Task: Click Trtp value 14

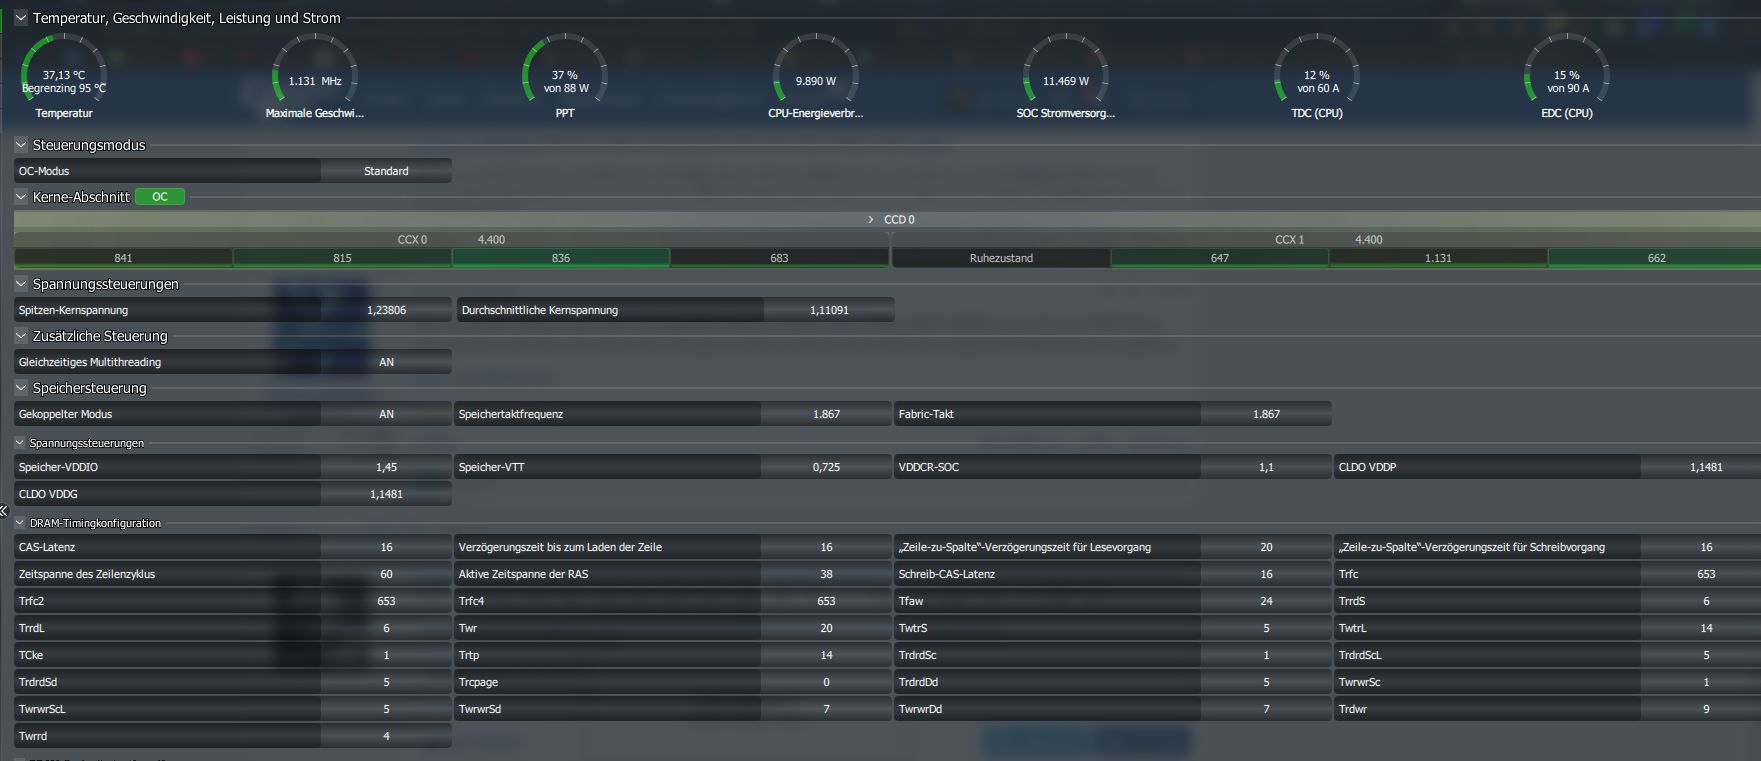Action: point(826,655)
